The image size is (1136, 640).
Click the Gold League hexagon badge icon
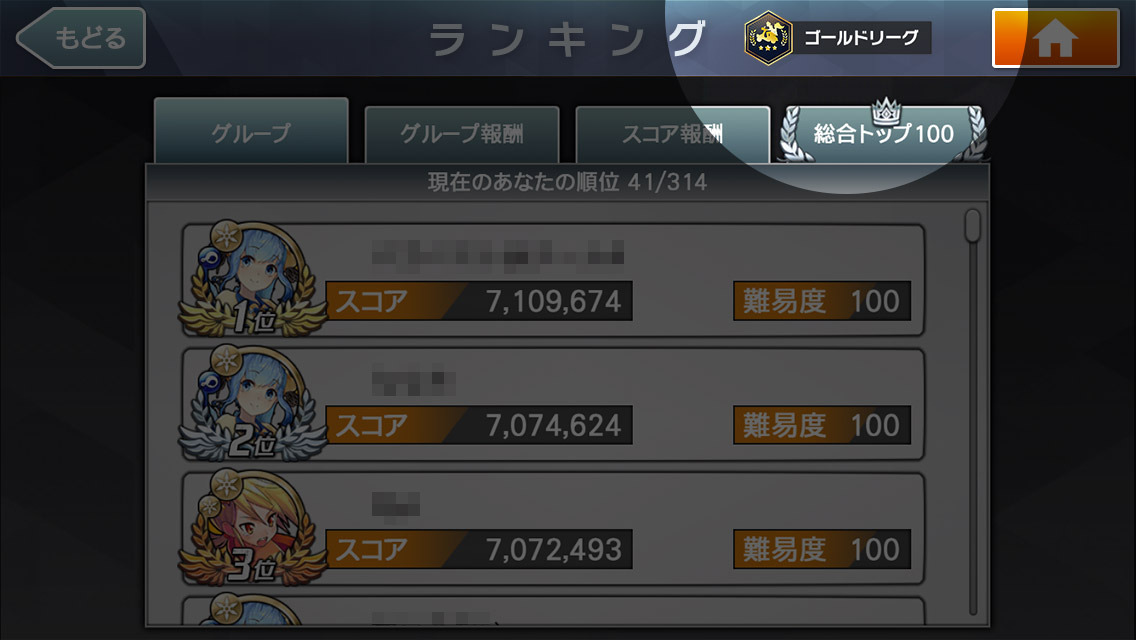pyautogui.click(x=768, y=38)
